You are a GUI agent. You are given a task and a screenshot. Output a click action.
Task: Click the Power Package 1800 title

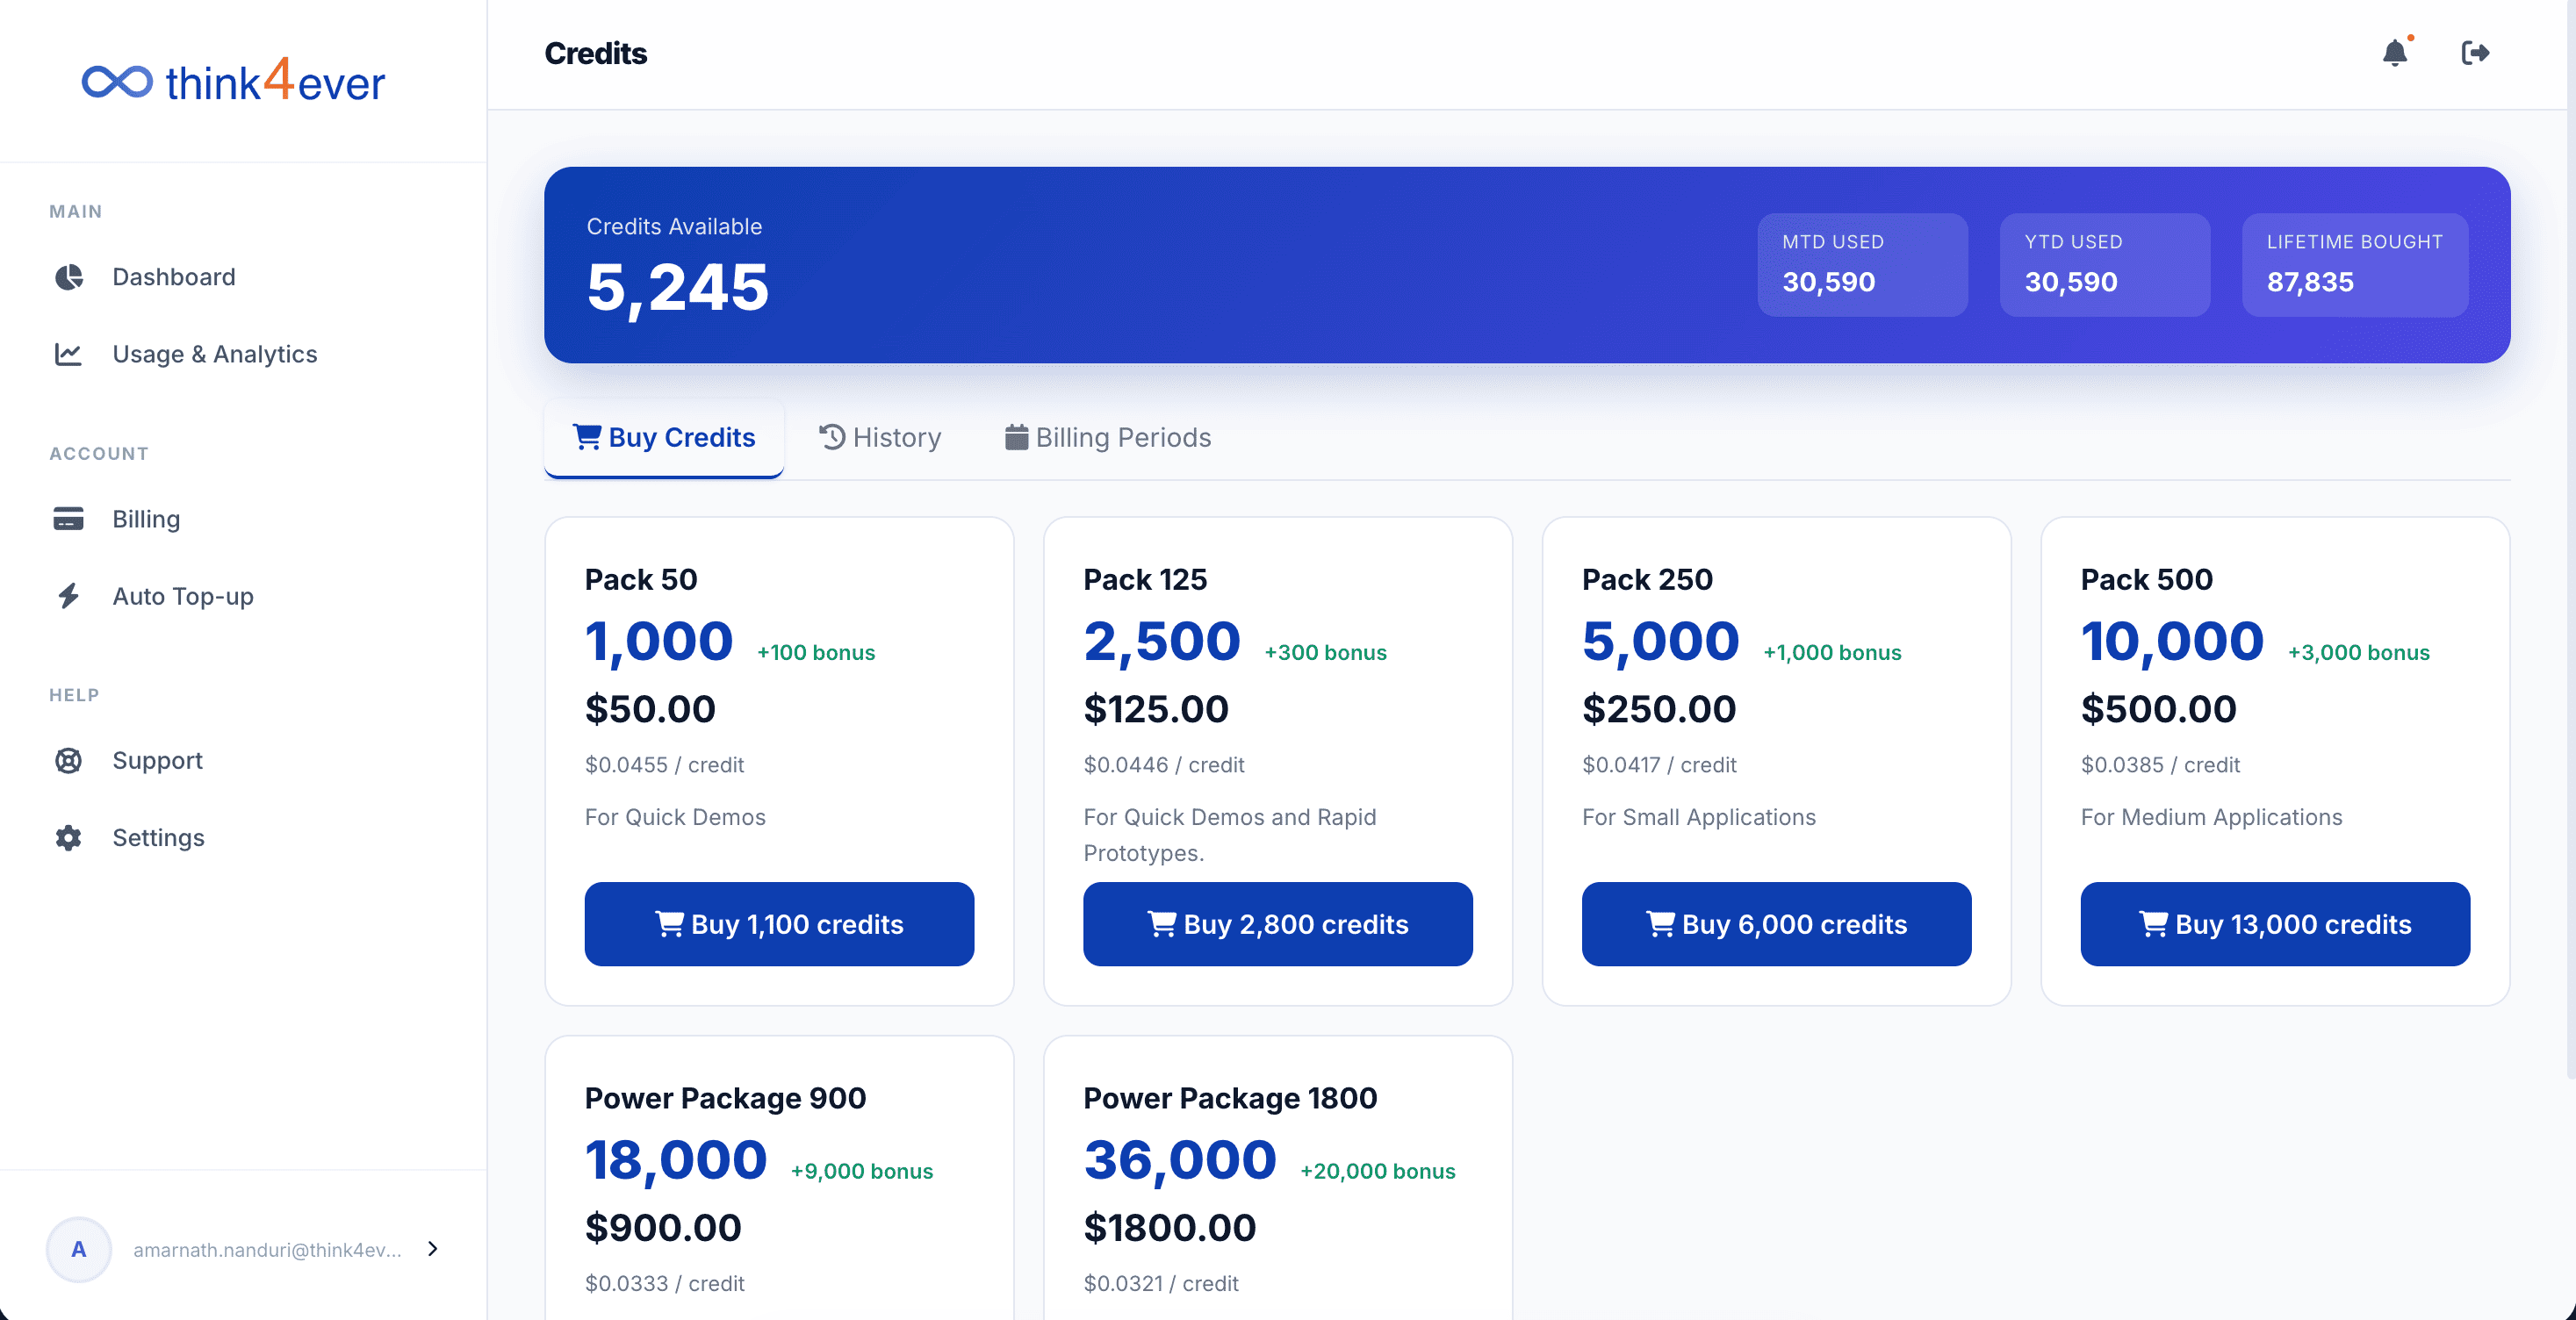(1230, 1099)
